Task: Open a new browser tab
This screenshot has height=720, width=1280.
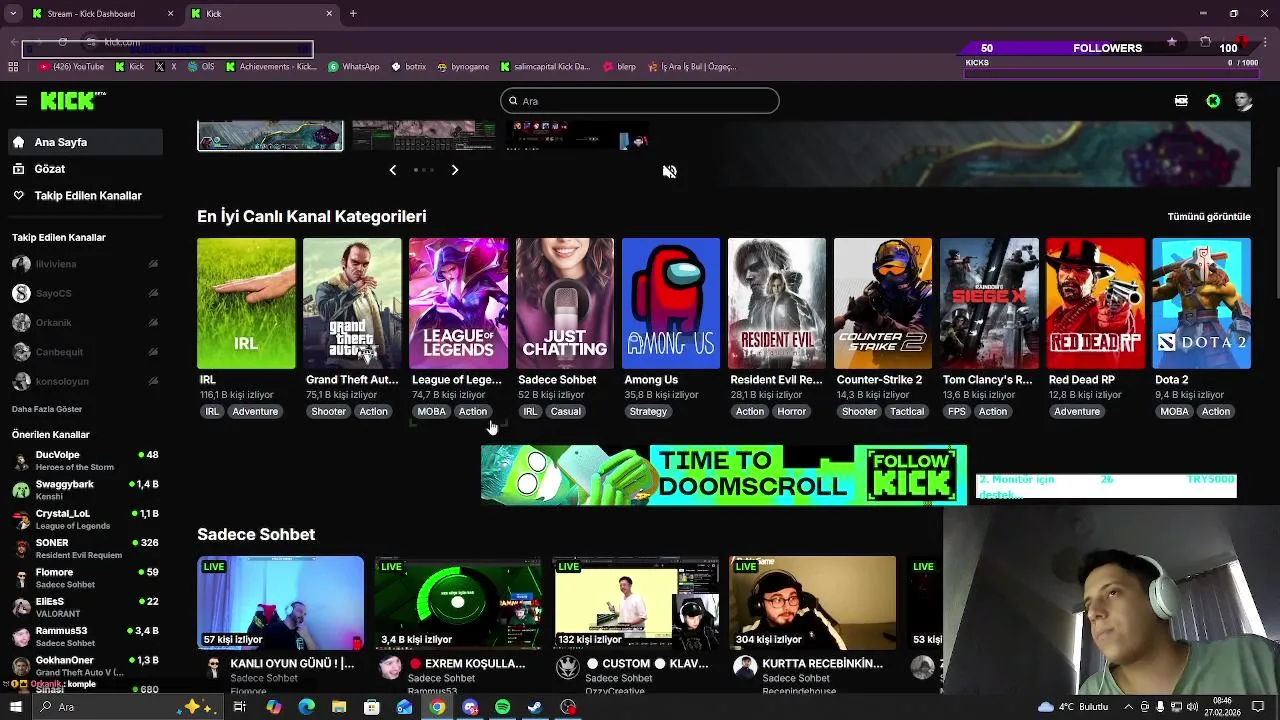Action: click(353, 14)
